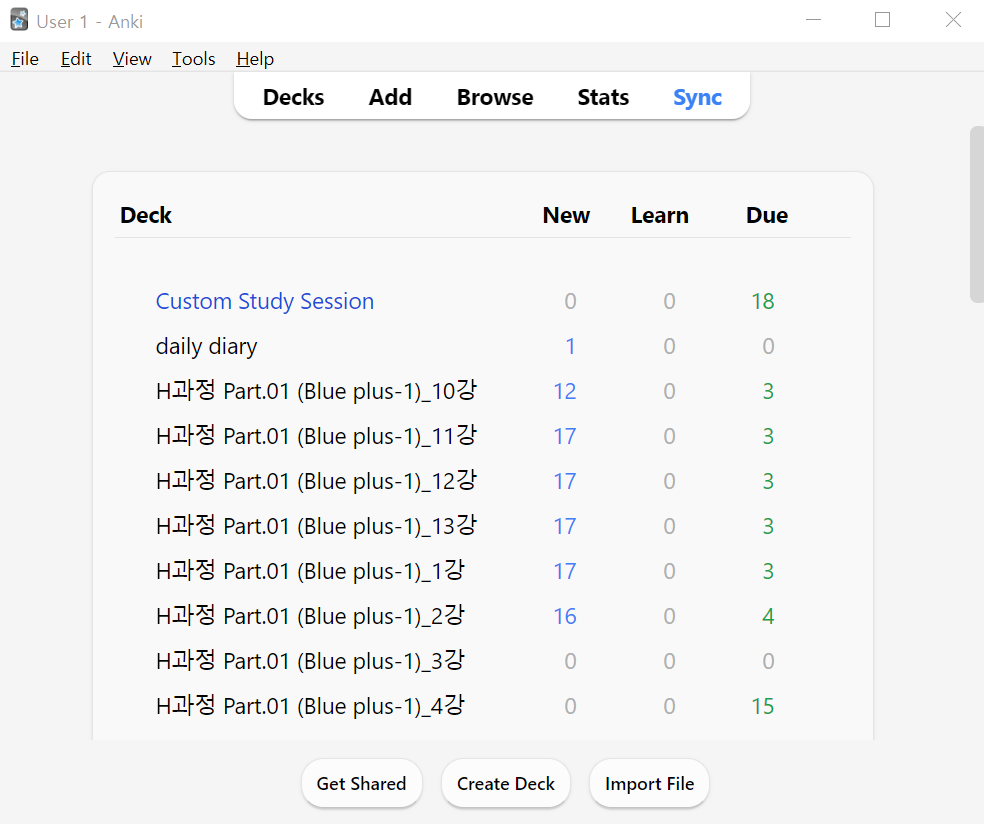Open the File menu
Screen dimensions: 984x824
pyautogui.click(x=25, y=59)
